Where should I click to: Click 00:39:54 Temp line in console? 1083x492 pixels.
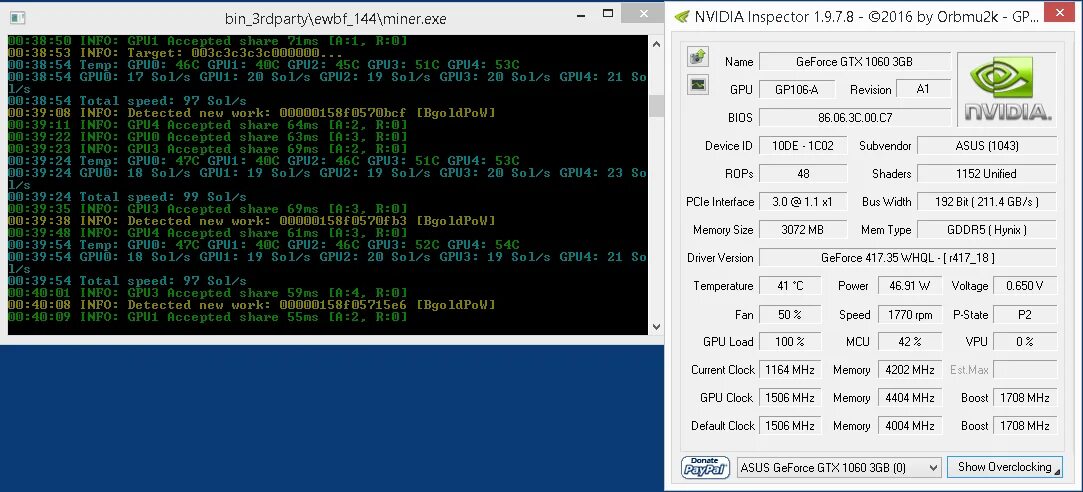[264, 245]
